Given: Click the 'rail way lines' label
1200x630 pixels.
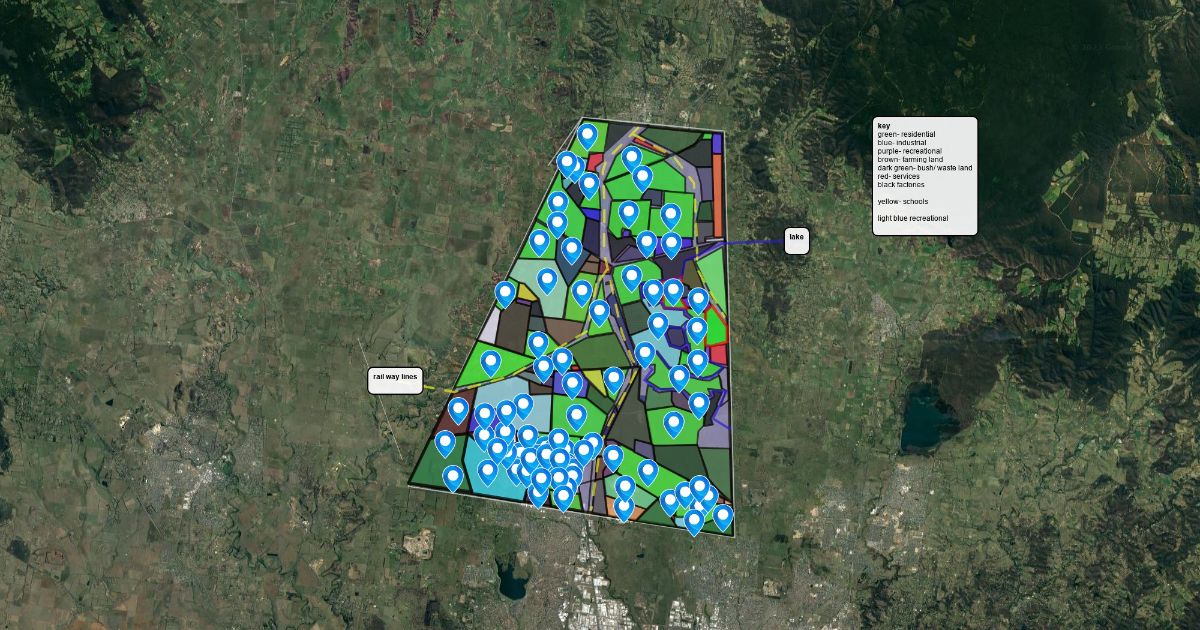Looking at the screenshot, I should (395, 377).
